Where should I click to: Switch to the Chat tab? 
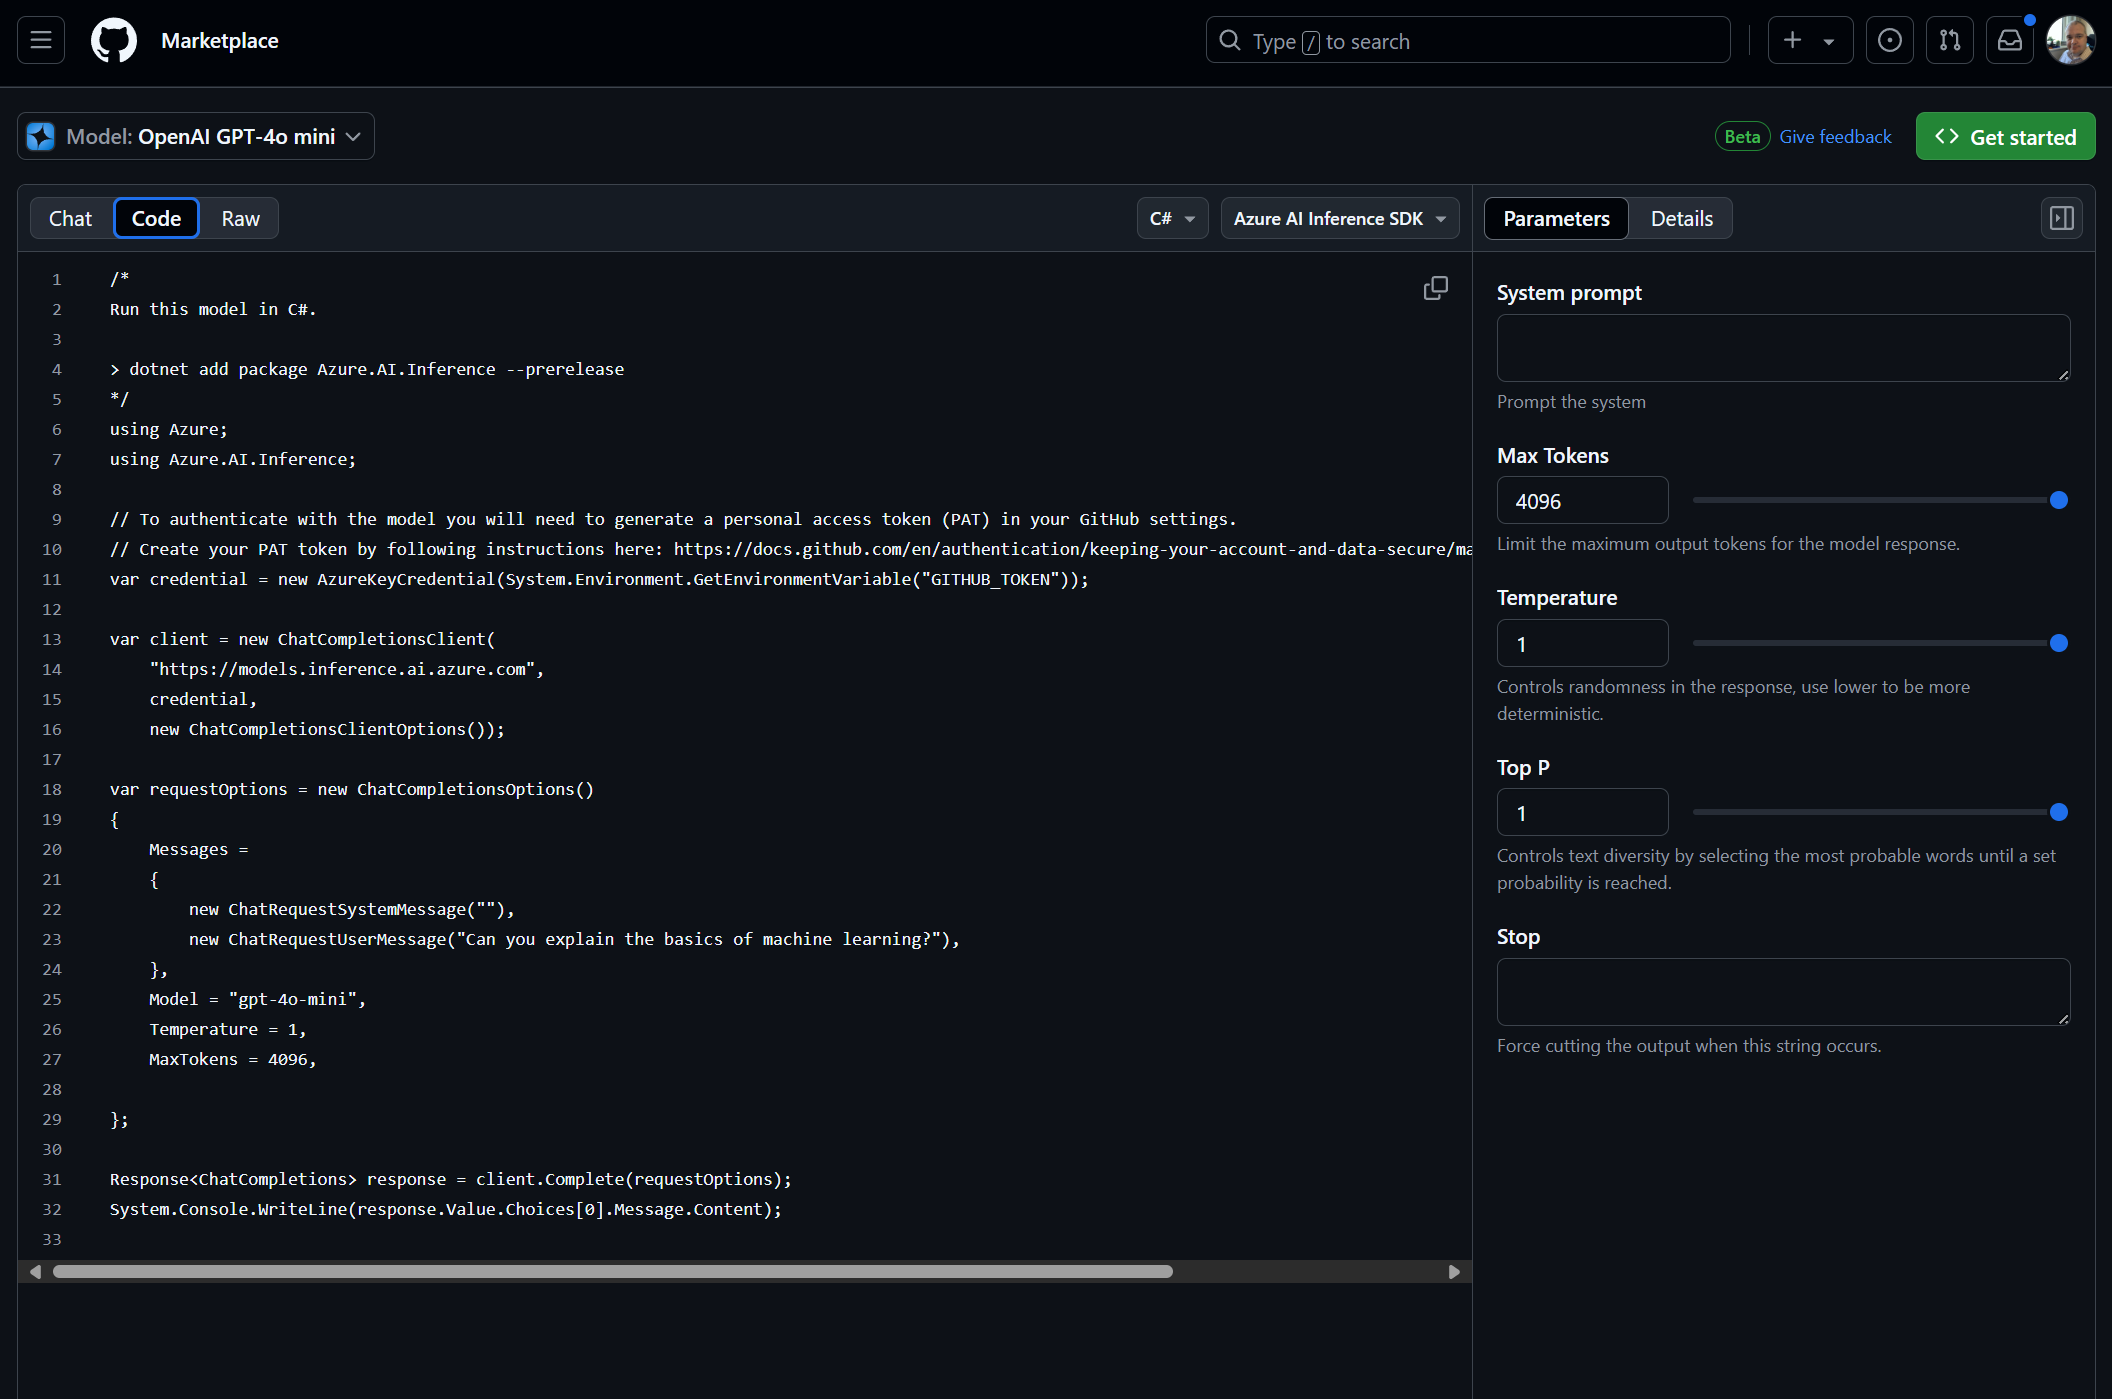point(70,219)
